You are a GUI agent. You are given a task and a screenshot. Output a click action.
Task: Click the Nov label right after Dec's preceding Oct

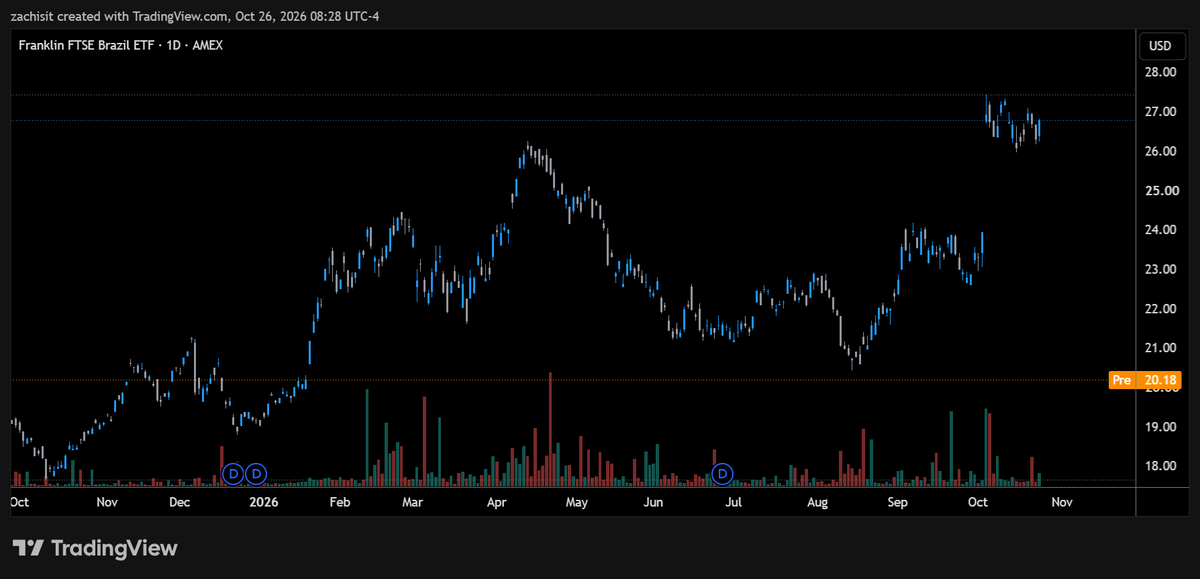tap(107, 503)
